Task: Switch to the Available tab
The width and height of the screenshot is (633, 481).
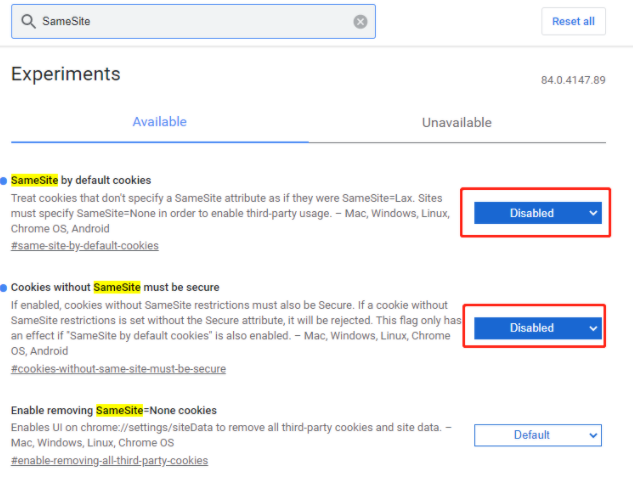Action: (159, 122)
